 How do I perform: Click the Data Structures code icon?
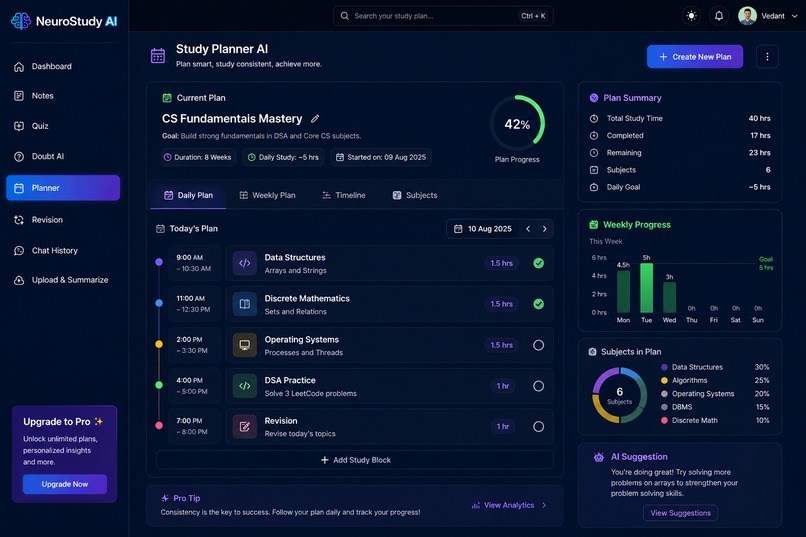click(x=245, y=263)
